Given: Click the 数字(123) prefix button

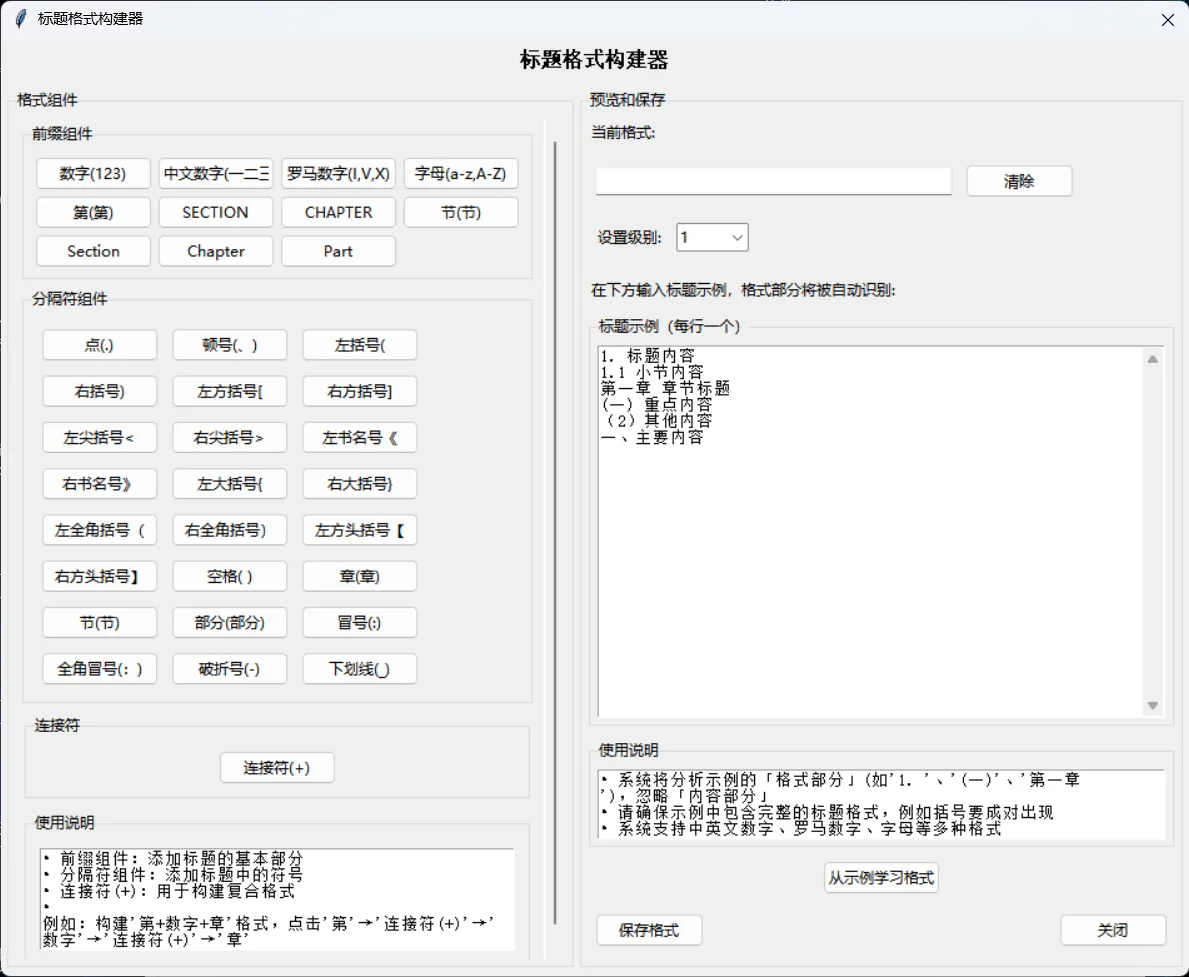Looking at the screenshot, I should [92, 172].
